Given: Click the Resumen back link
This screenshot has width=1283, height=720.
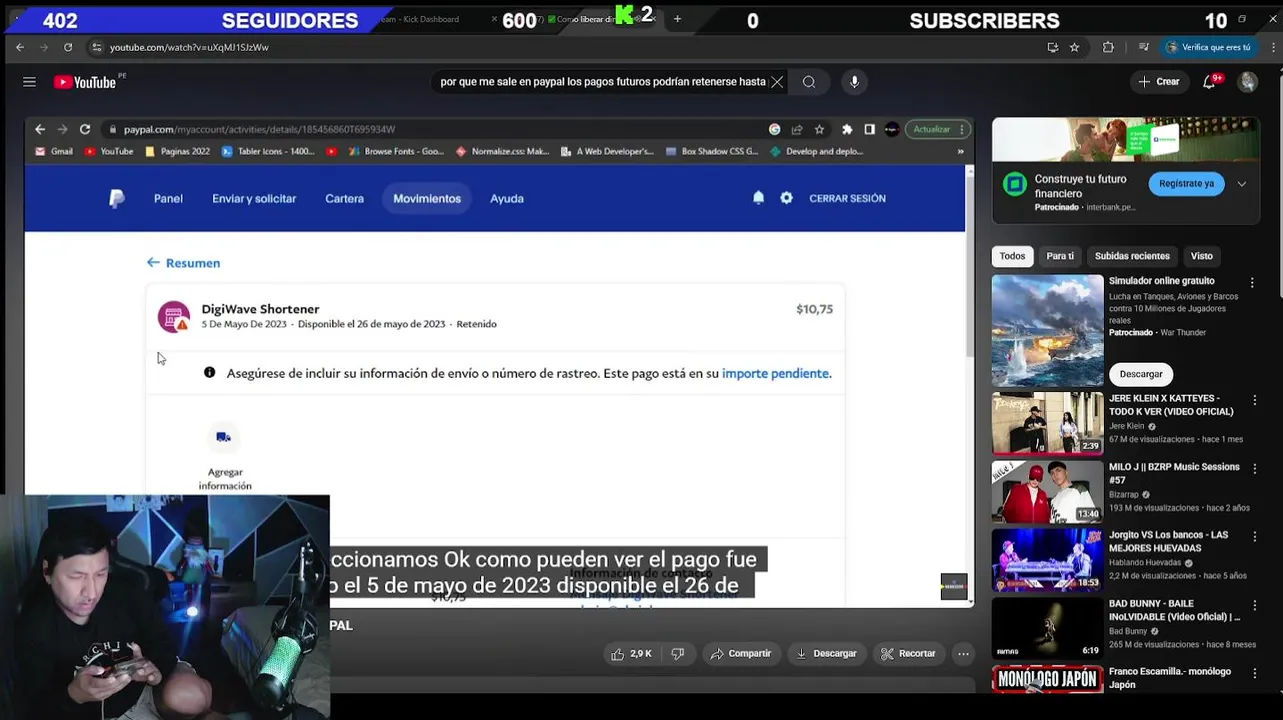Looking at the screenshot, I should [183, 263].
